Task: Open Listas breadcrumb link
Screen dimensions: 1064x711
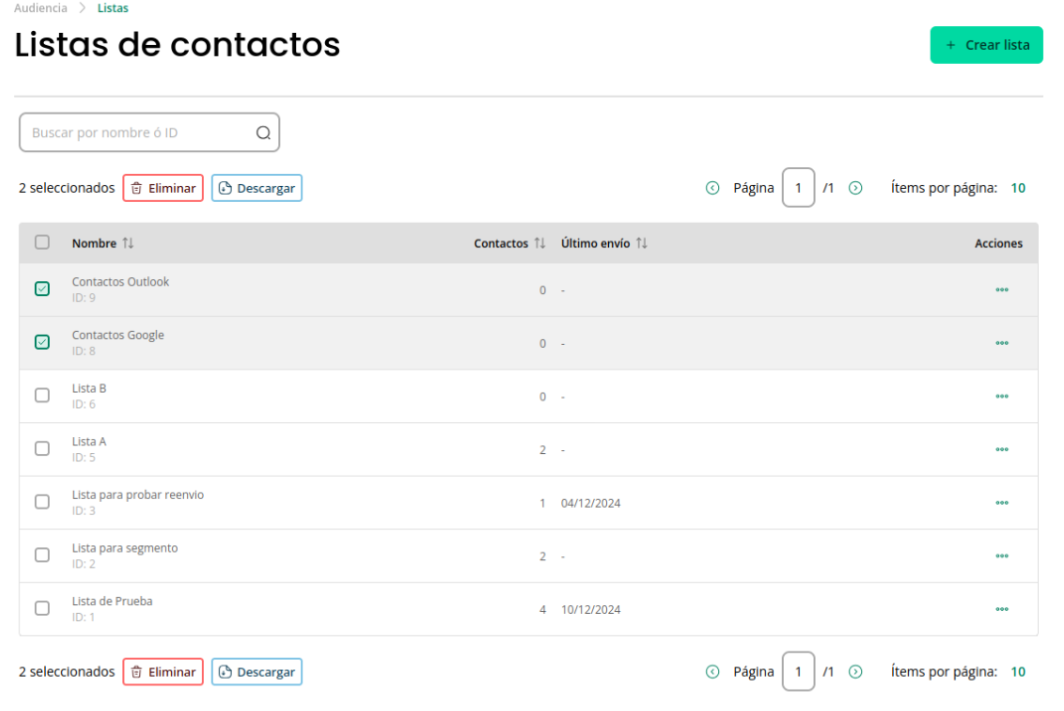Action: pos(113,8)
